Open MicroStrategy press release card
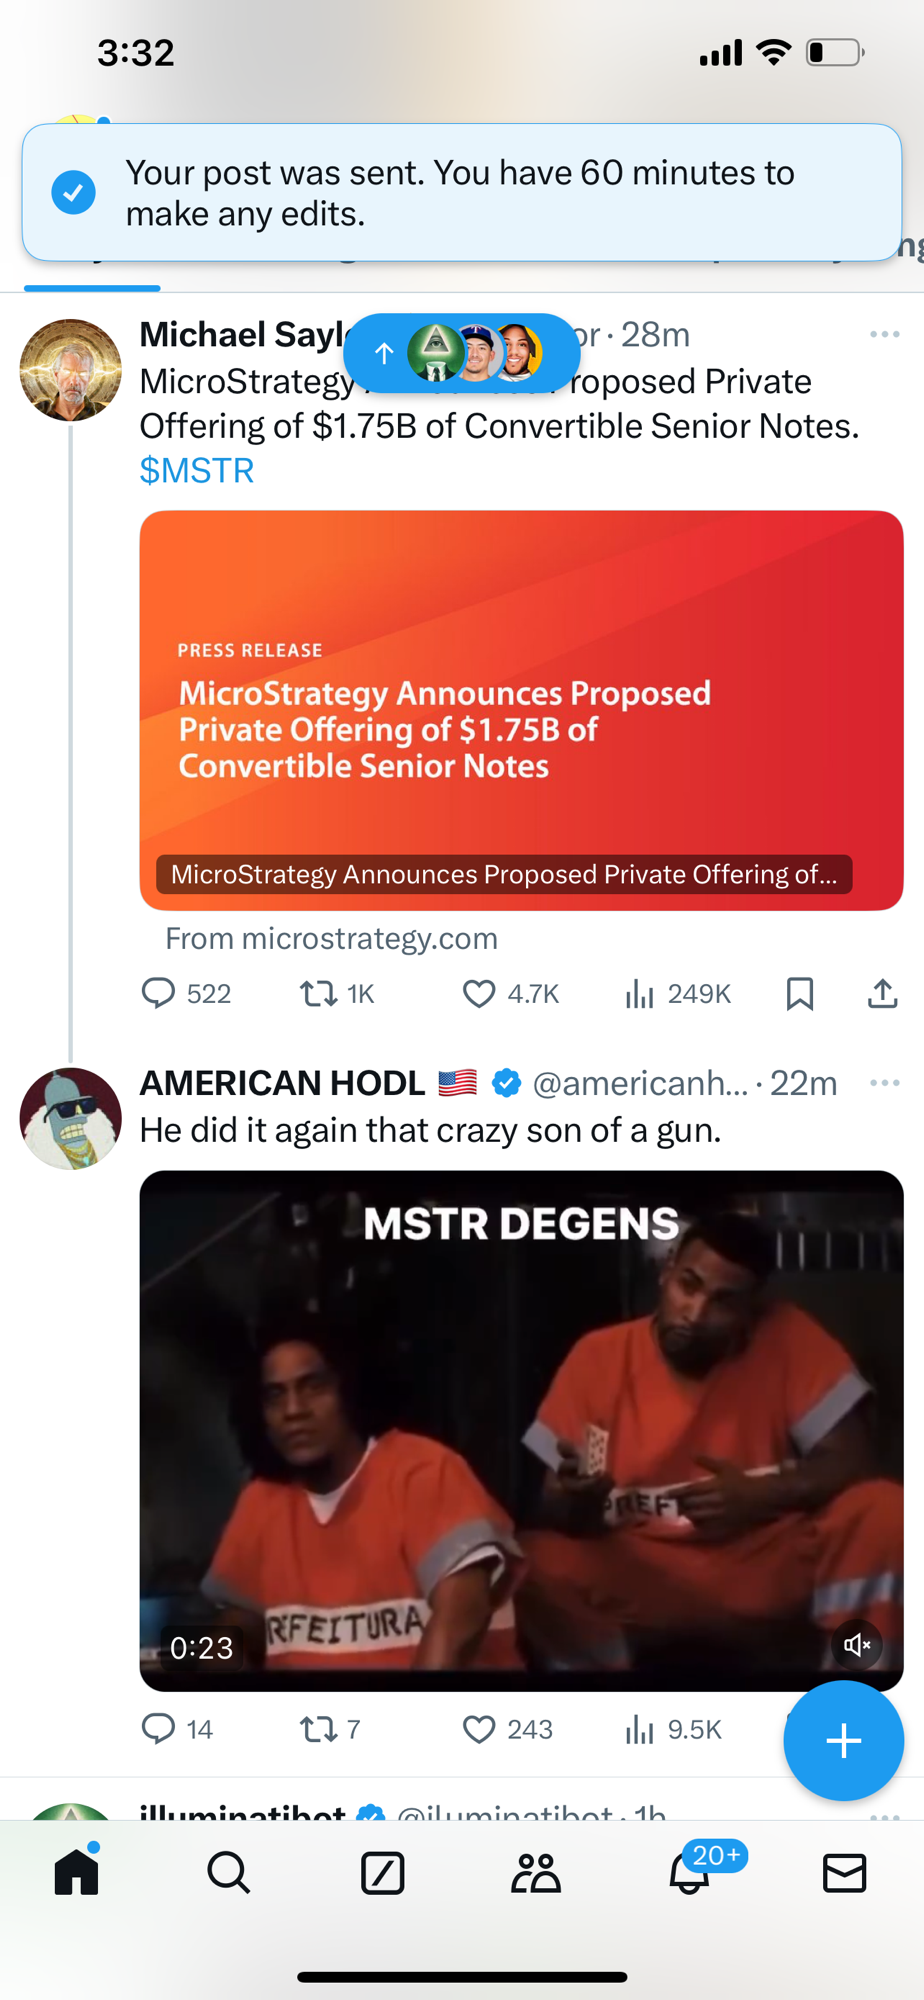 click(521, 710)
